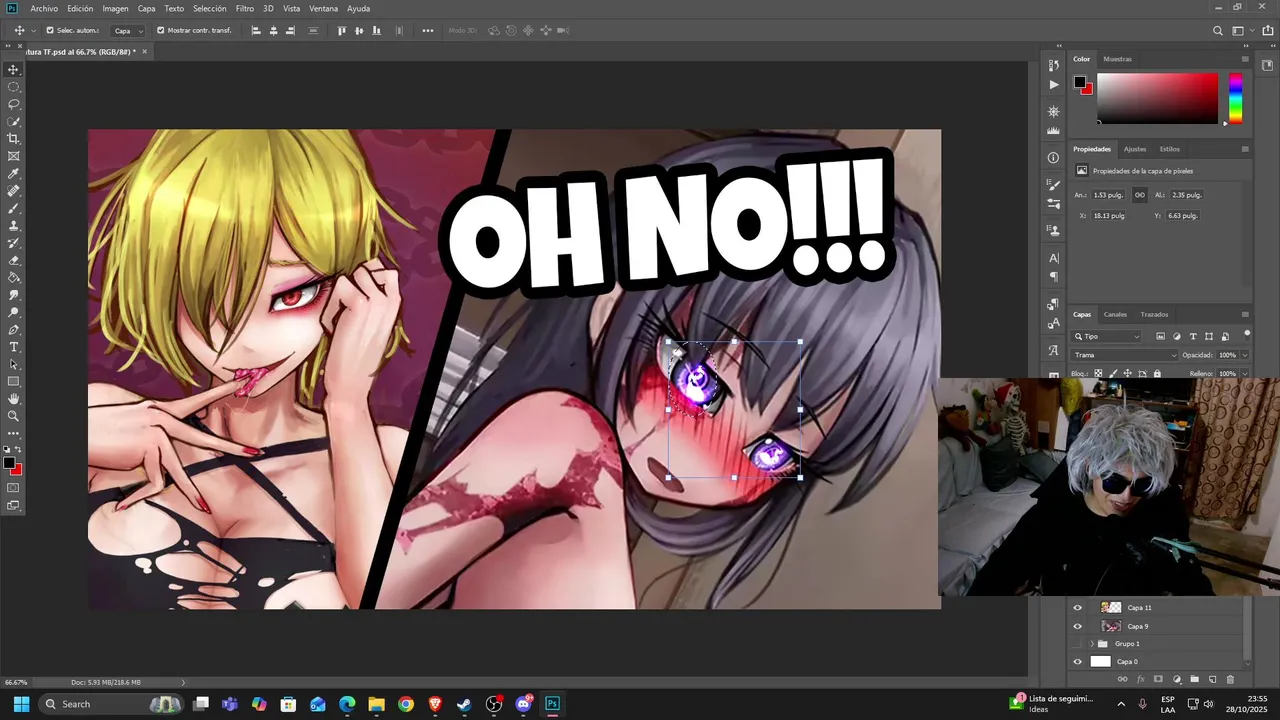Pick a color in the Color panel field
This screenshot has height=720, width=1280.
coord(1158,98)
